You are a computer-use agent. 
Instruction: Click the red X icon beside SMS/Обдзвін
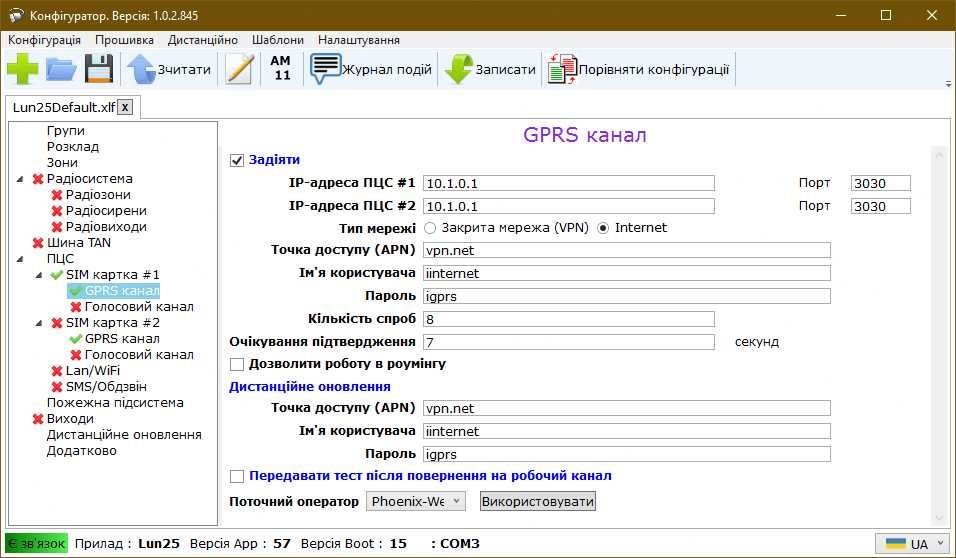click(x=57, y=387)
